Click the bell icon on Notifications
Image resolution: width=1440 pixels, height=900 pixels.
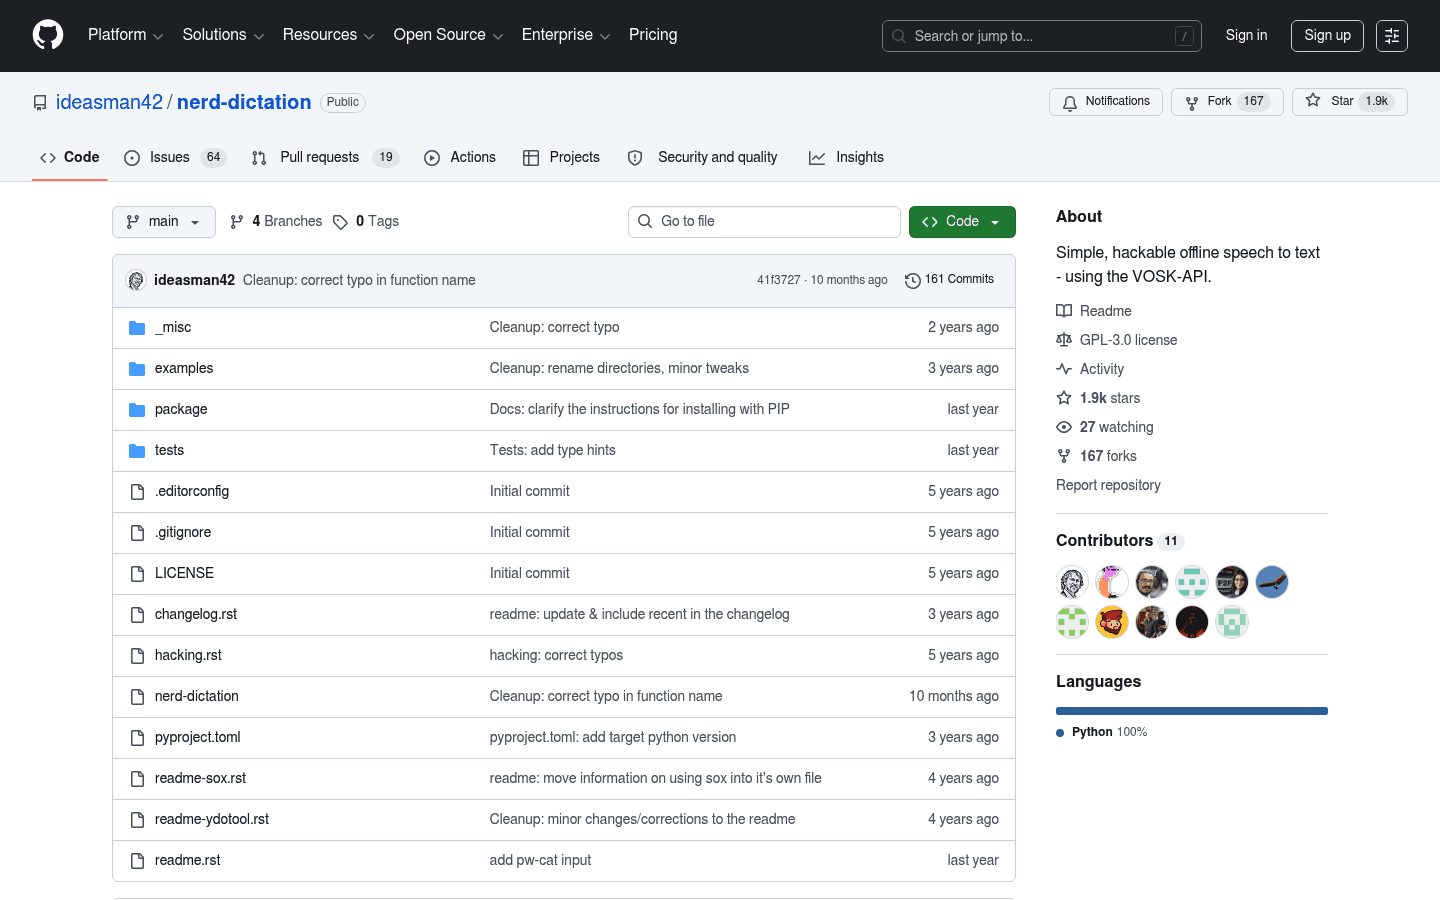(x=1070, y=103)
